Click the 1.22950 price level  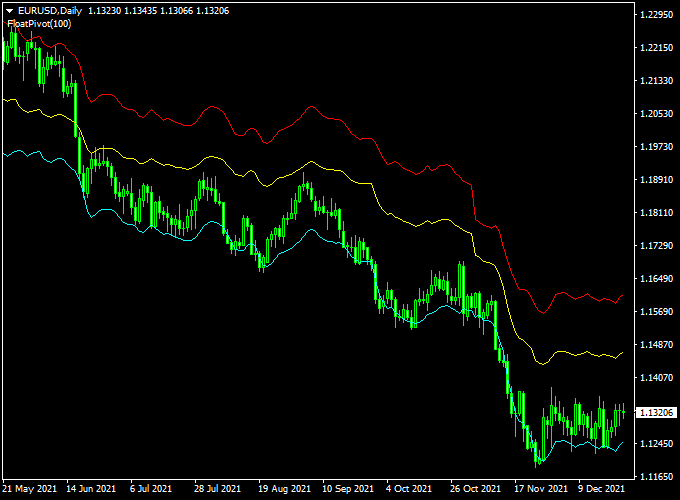click(x=657, y=15)
